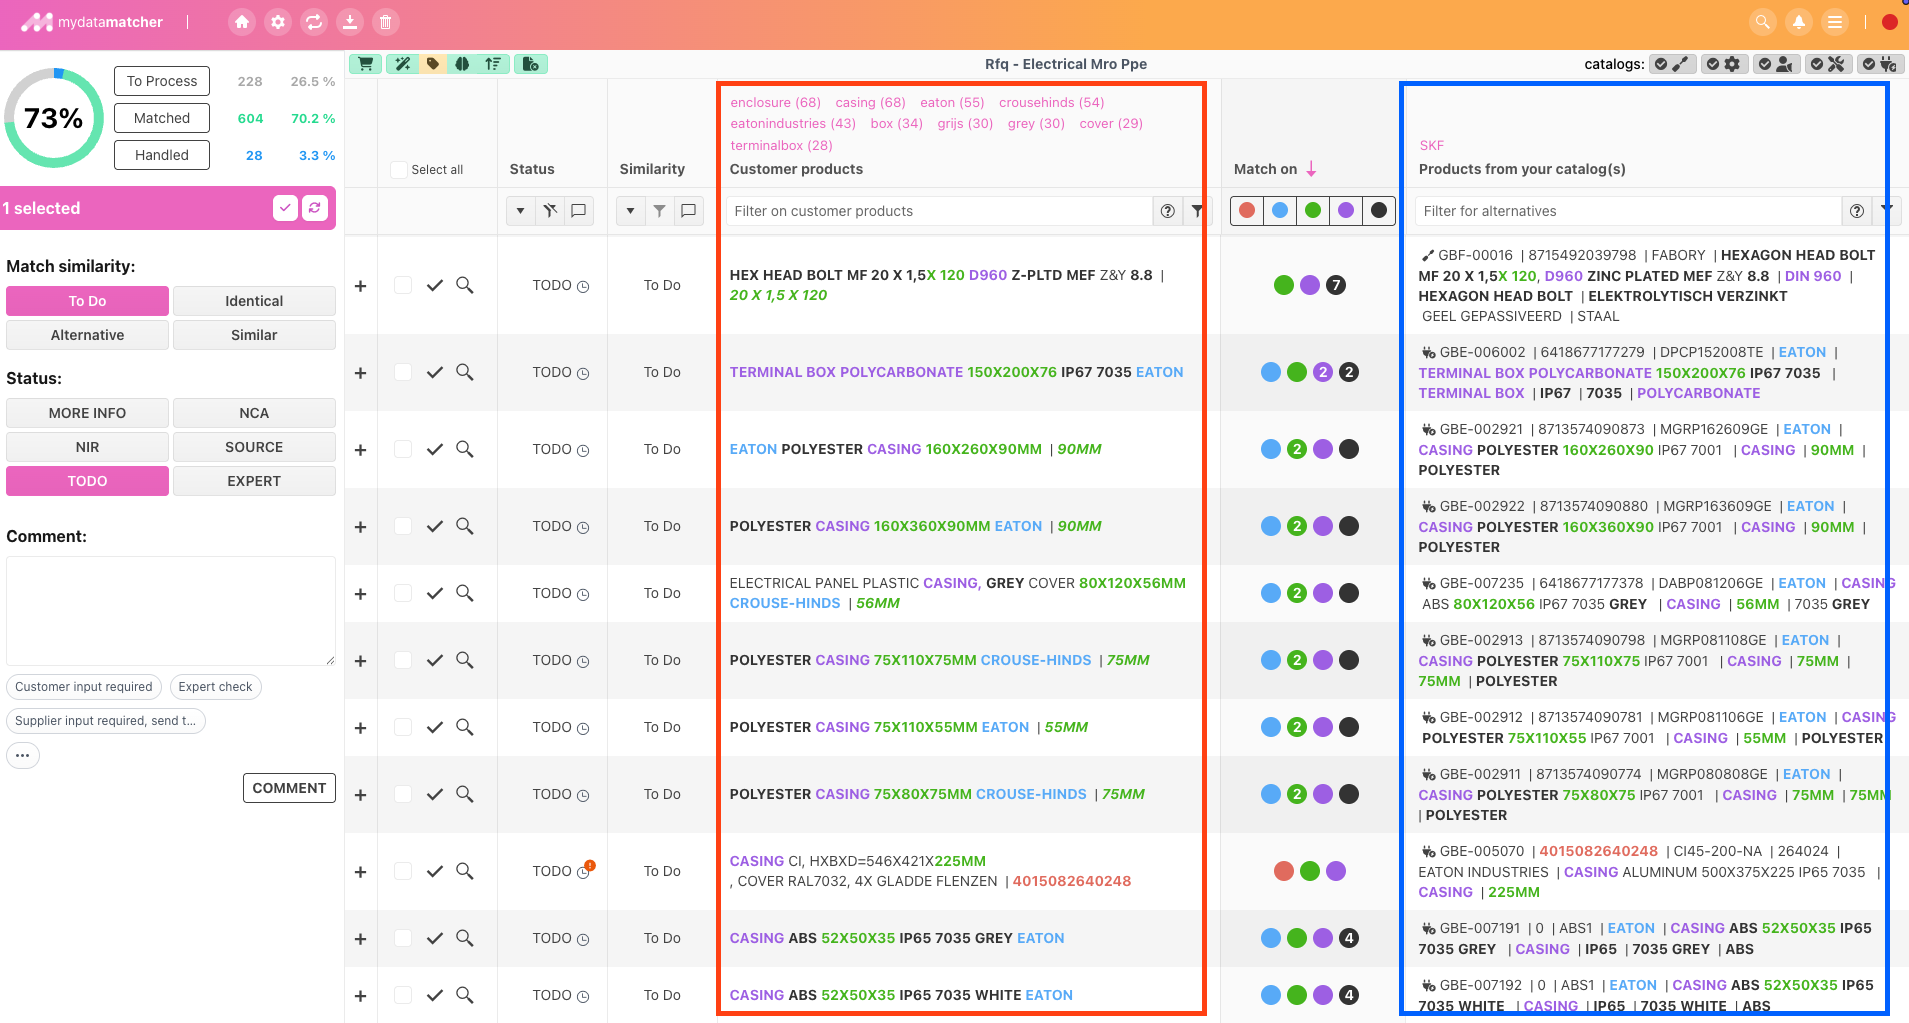Expand the CASING ABS 52X50X35 GREY row
The image size is (1909, 1023).
tap(361, 939)
